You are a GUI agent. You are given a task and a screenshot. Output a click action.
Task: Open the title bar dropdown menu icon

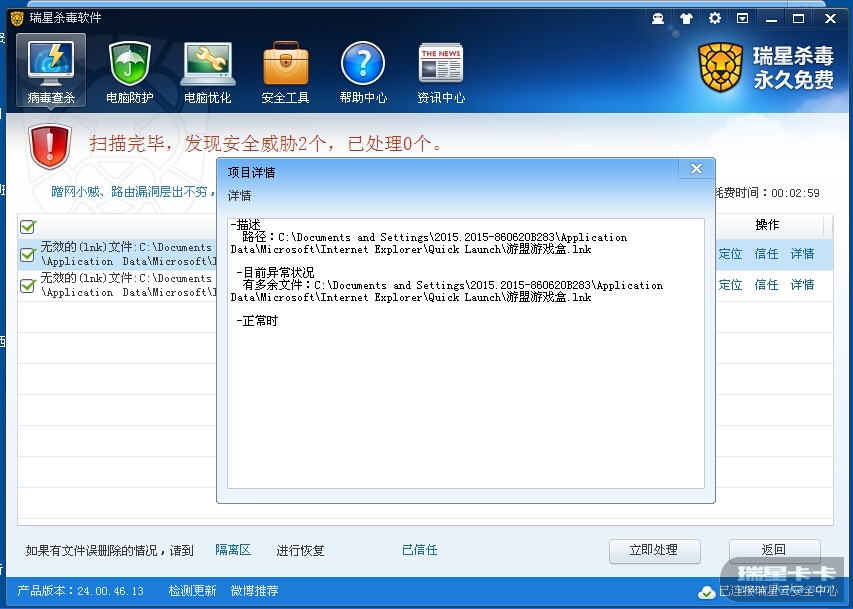[x=742, y=18]
